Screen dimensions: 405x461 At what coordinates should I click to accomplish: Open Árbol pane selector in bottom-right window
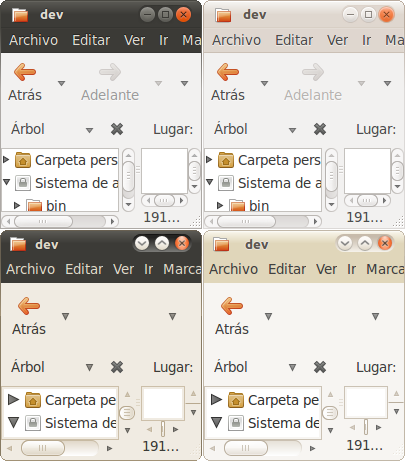[292, 368]
